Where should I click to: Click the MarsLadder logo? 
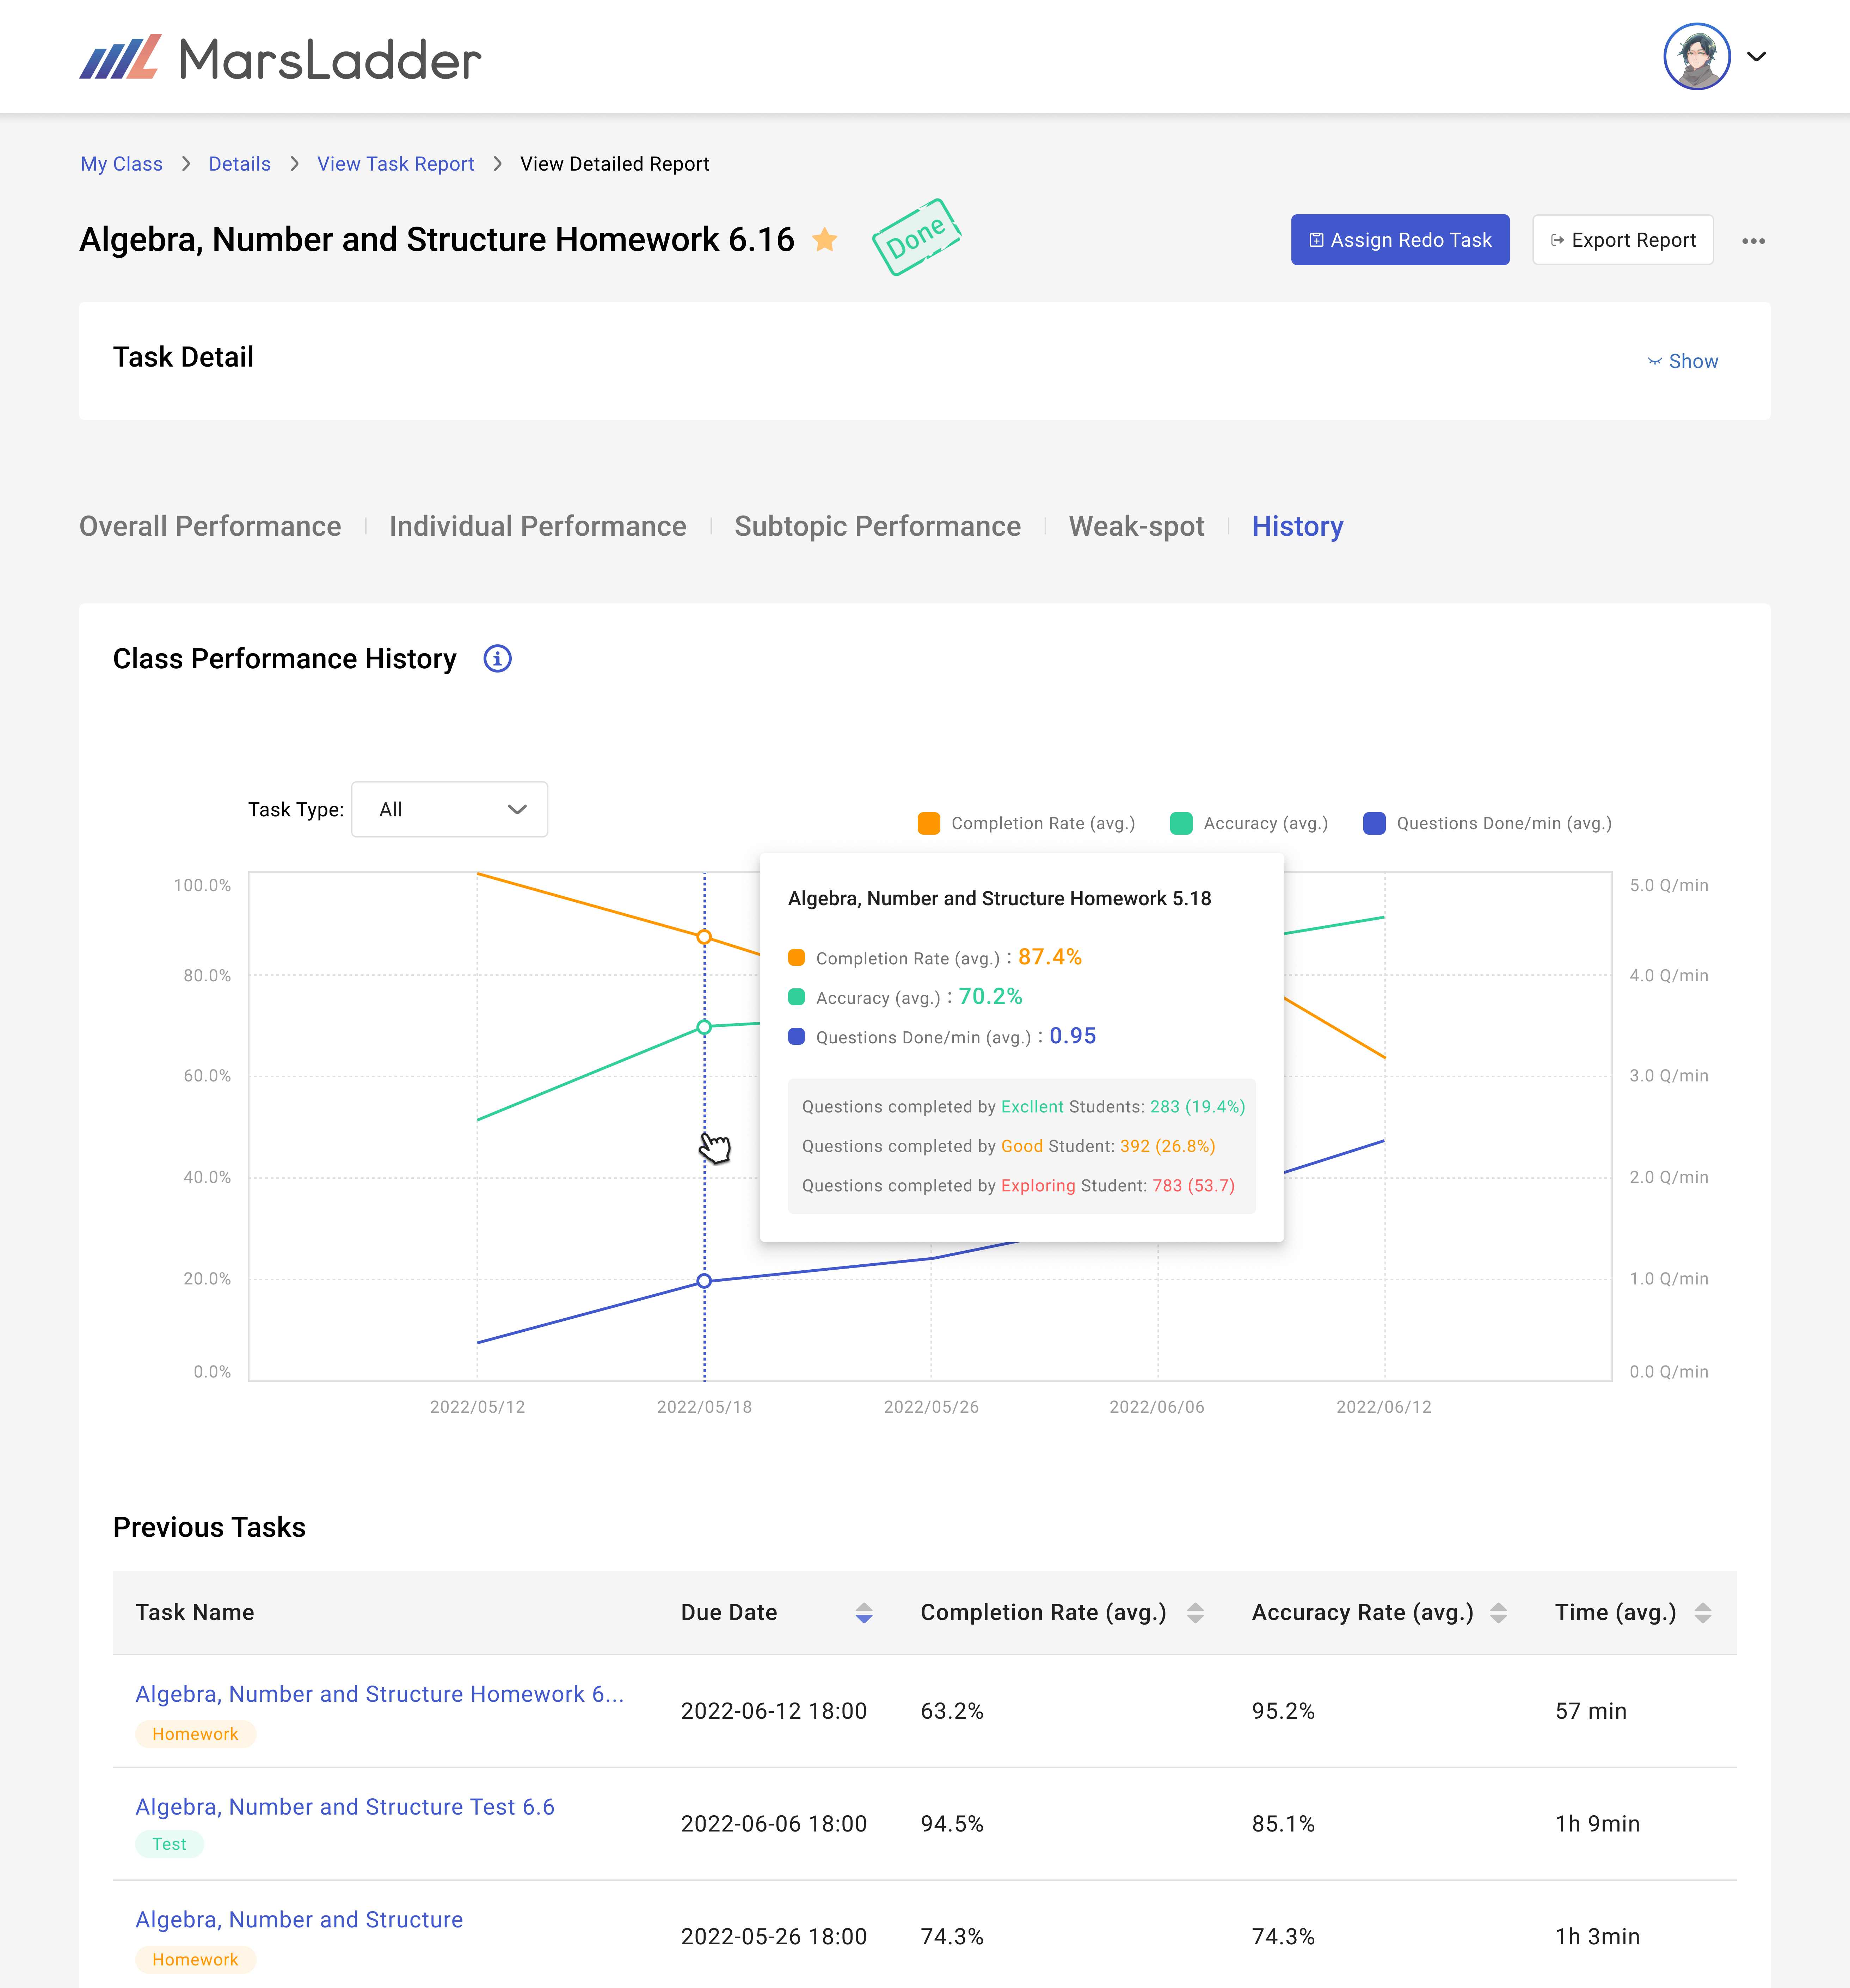[280, 58]
